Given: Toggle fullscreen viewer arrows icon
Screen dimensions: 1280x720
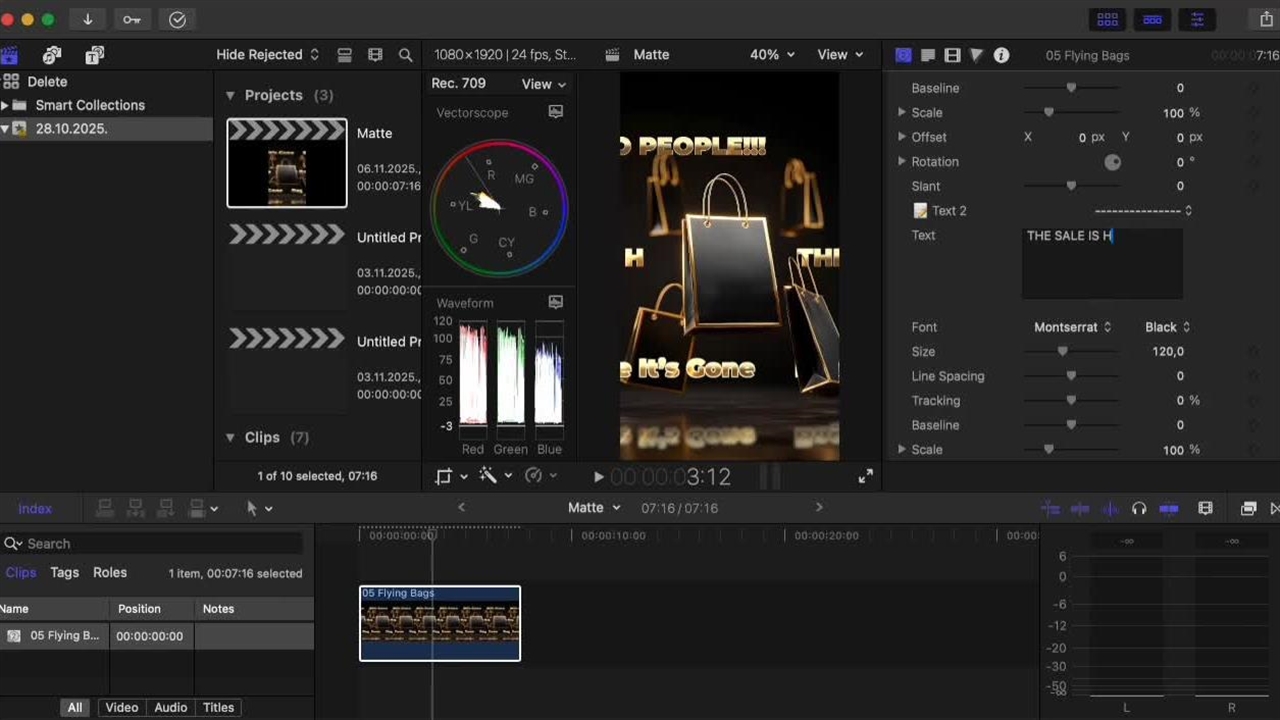Looking at the screenshot, I should coord(866,477).
